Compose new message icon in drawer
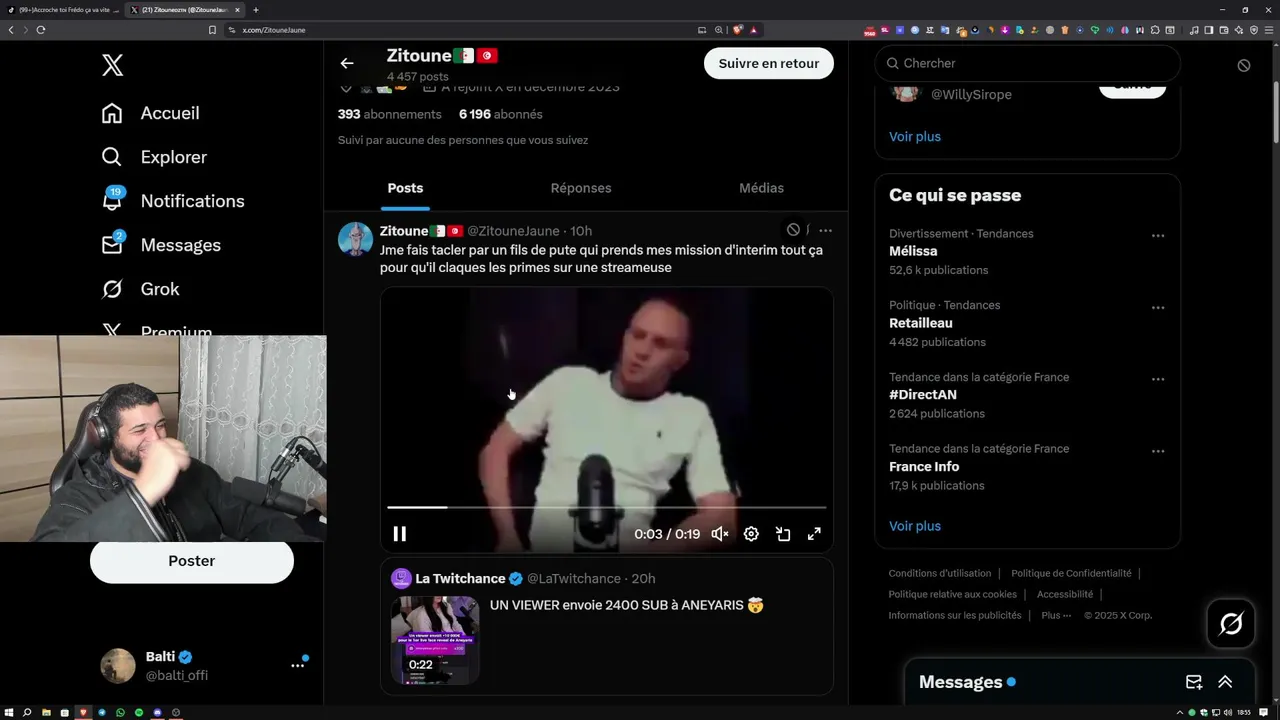The image size is (1280, 720). 1194,682
